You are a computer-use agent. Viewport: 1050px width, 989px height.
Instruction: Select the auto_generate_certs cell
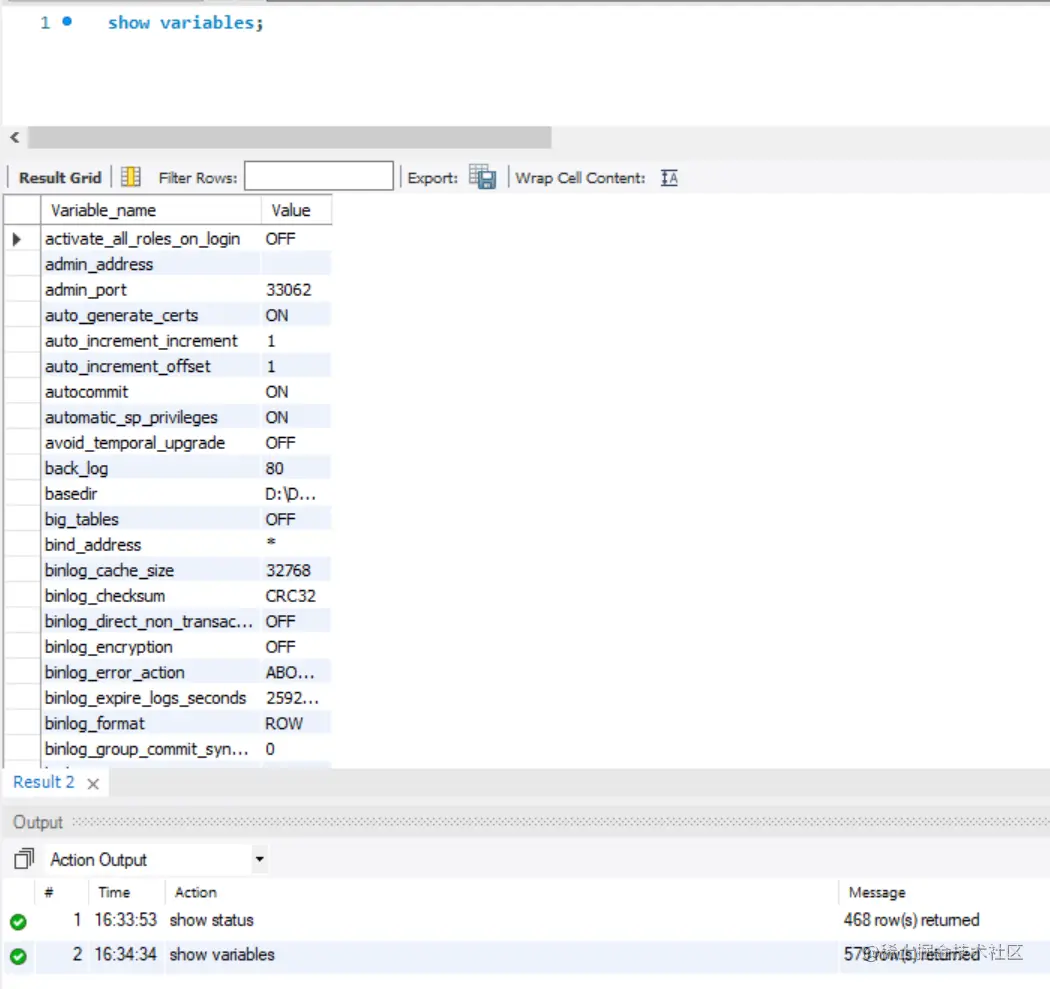[x=151, y=315]
